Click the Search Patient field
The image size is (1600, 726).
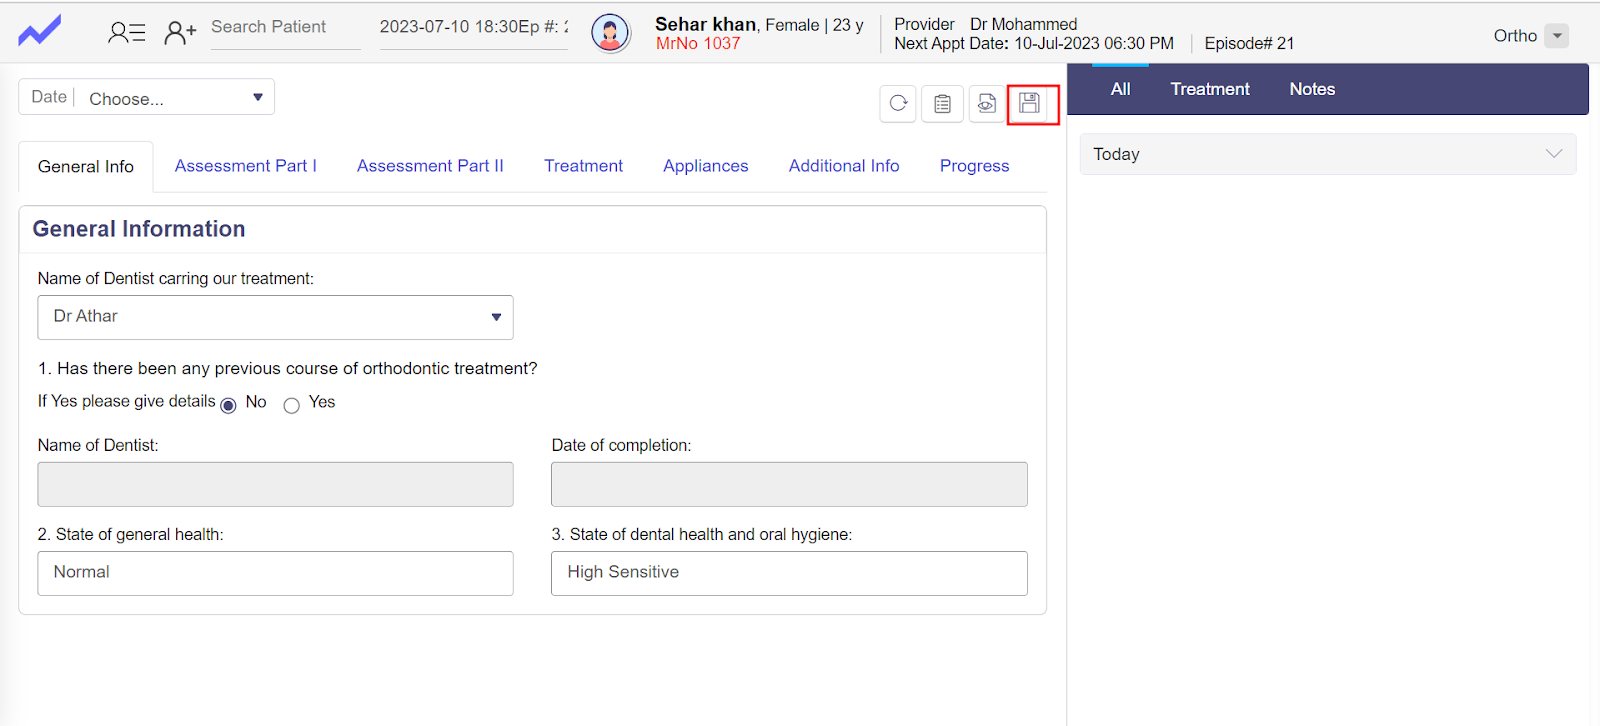[x=285, y=28]
